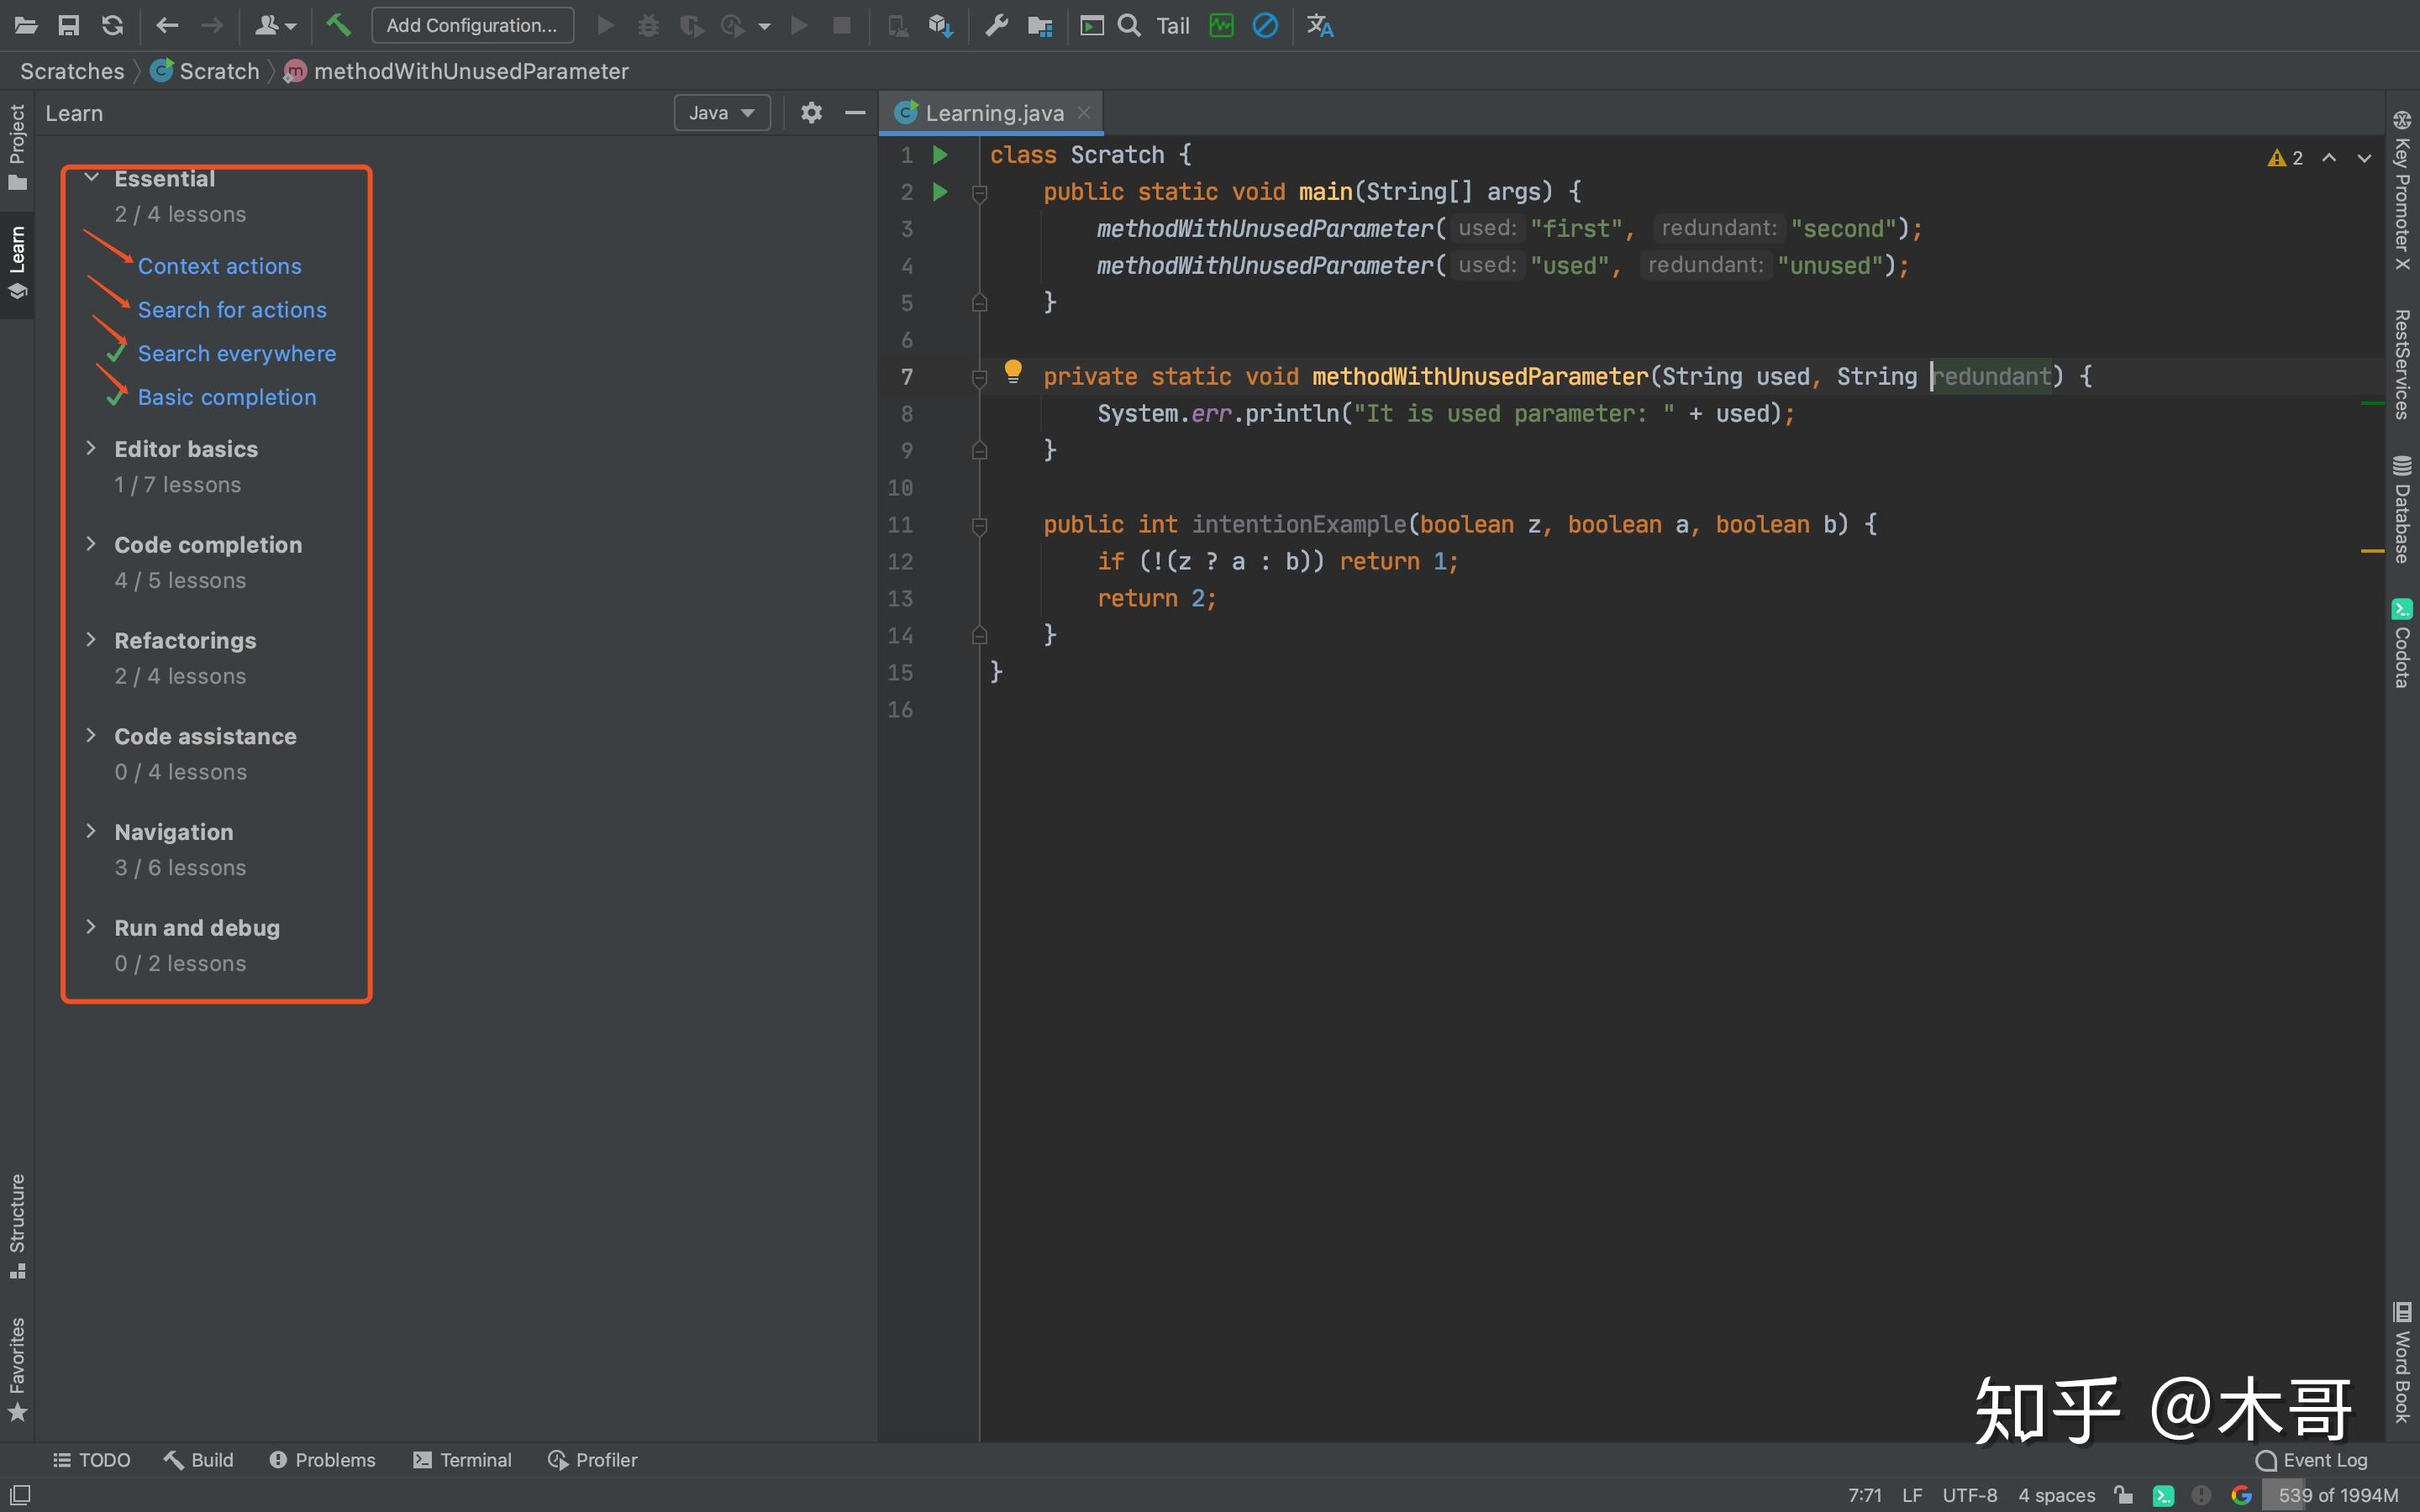Hide the Learn panel with minus icon
The width and height of the screenshot is (2420, 1512).
click(x=855, y=113)
